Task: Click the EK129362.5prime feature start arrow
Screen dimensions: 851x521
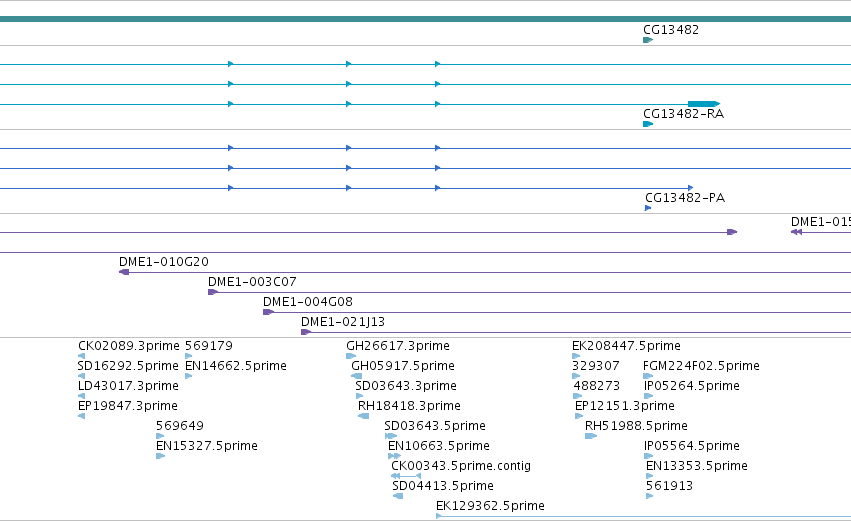Action: coord(439,516)
